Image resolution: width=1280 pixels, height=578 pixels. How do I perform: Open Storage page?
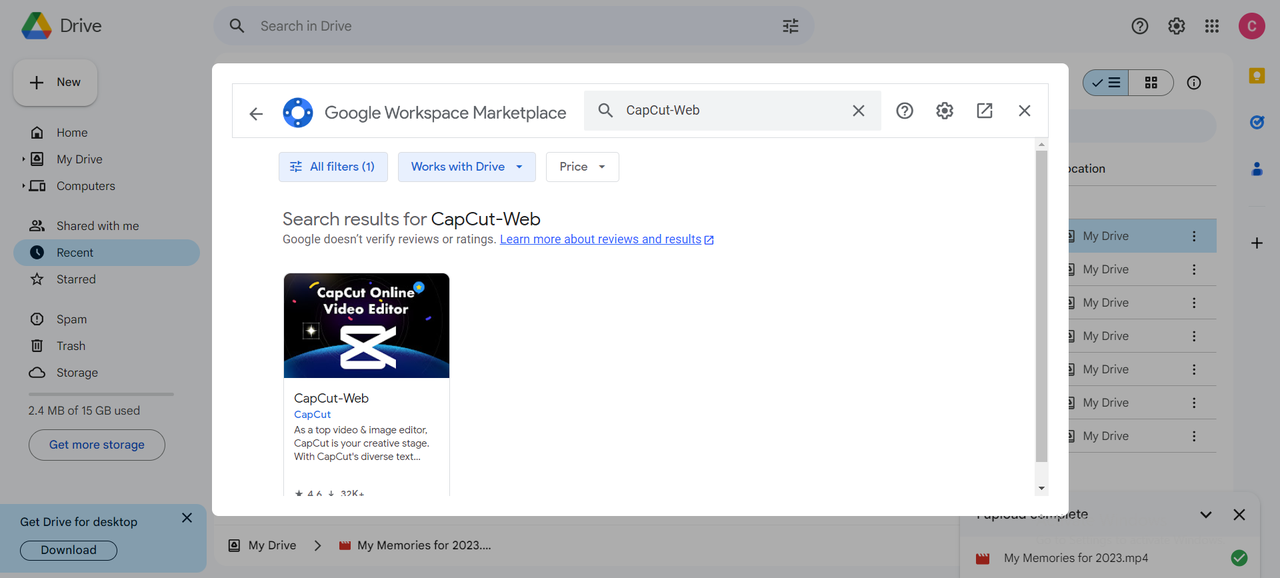[x=77, y=373]
